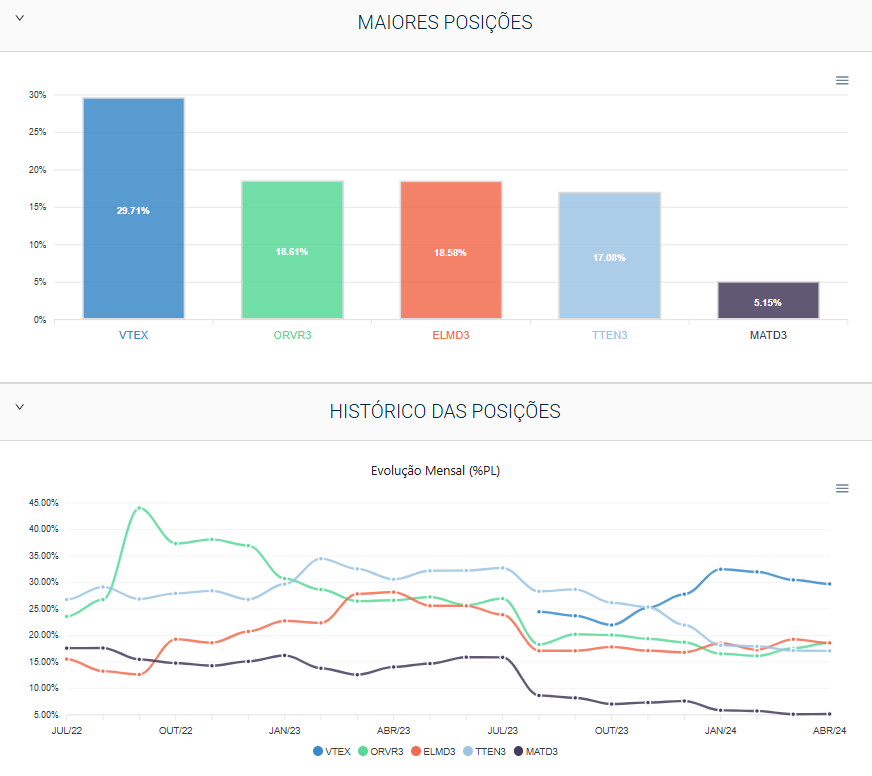Select the MATD3 5.15% bar
Screen dimensions: 872x776
pos(768,300)
